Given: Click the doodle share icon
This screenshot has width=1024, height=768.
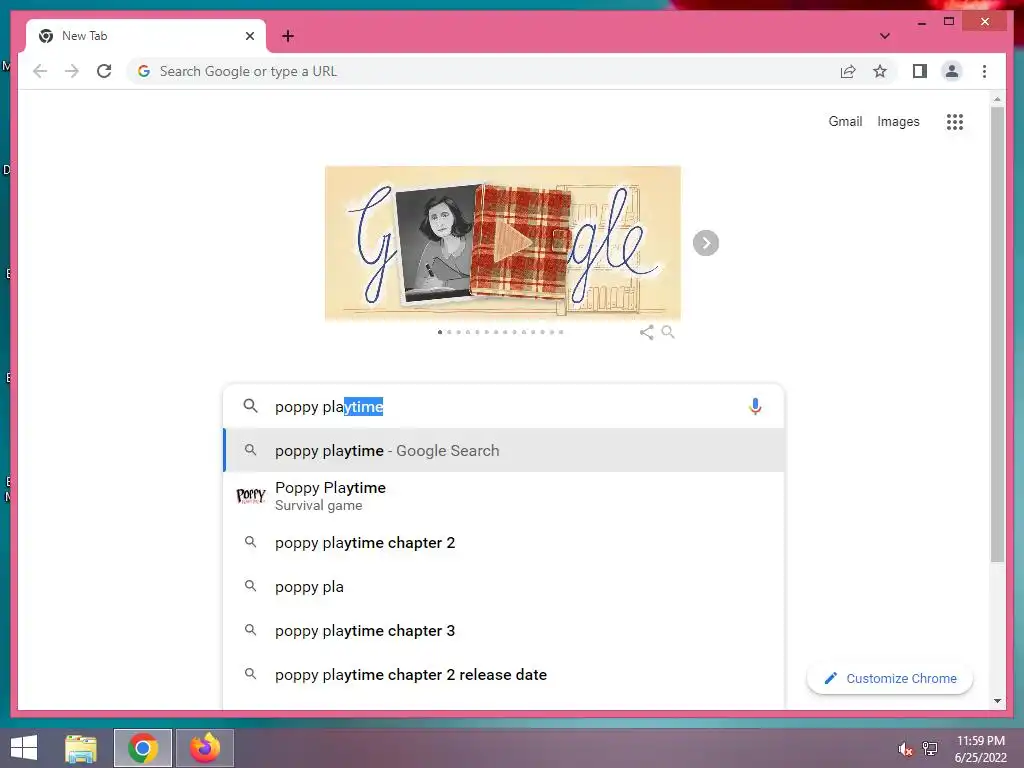Looking at the screenshot, I should (x=647, y=332).
